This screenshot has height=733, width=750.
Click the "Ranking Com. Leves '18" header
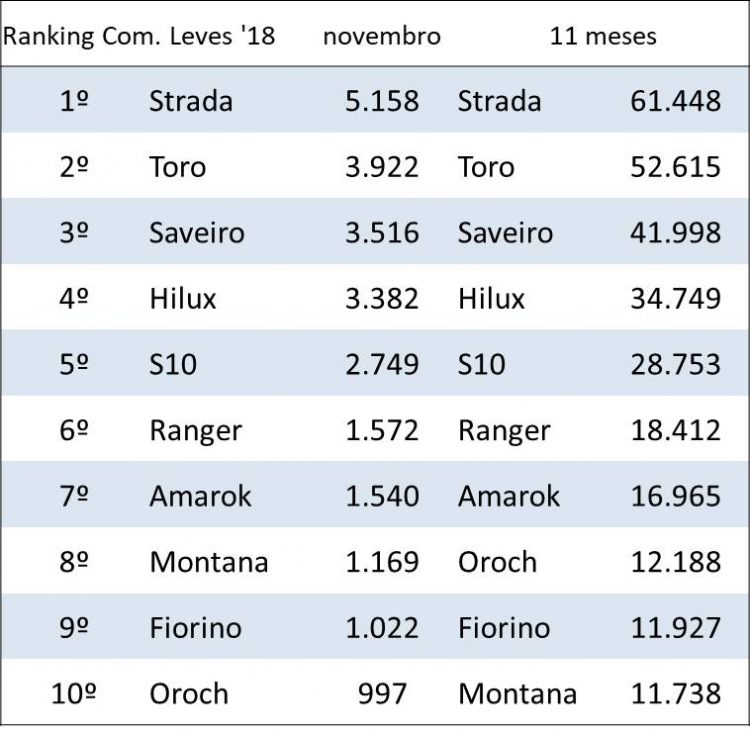coord(140,37)
